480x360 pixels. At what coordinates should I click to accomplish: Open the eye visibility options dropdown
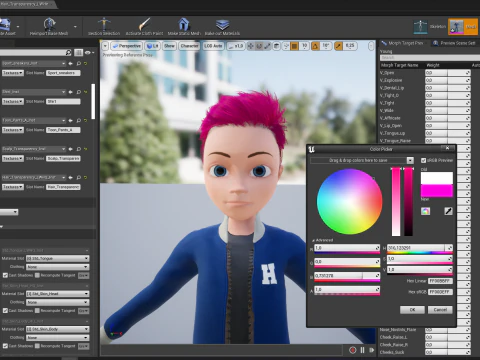[89, 53]
